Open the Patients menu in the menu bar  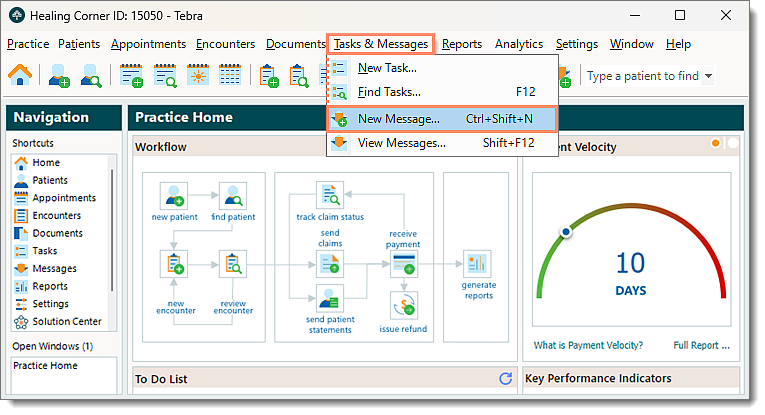point(79,44)
